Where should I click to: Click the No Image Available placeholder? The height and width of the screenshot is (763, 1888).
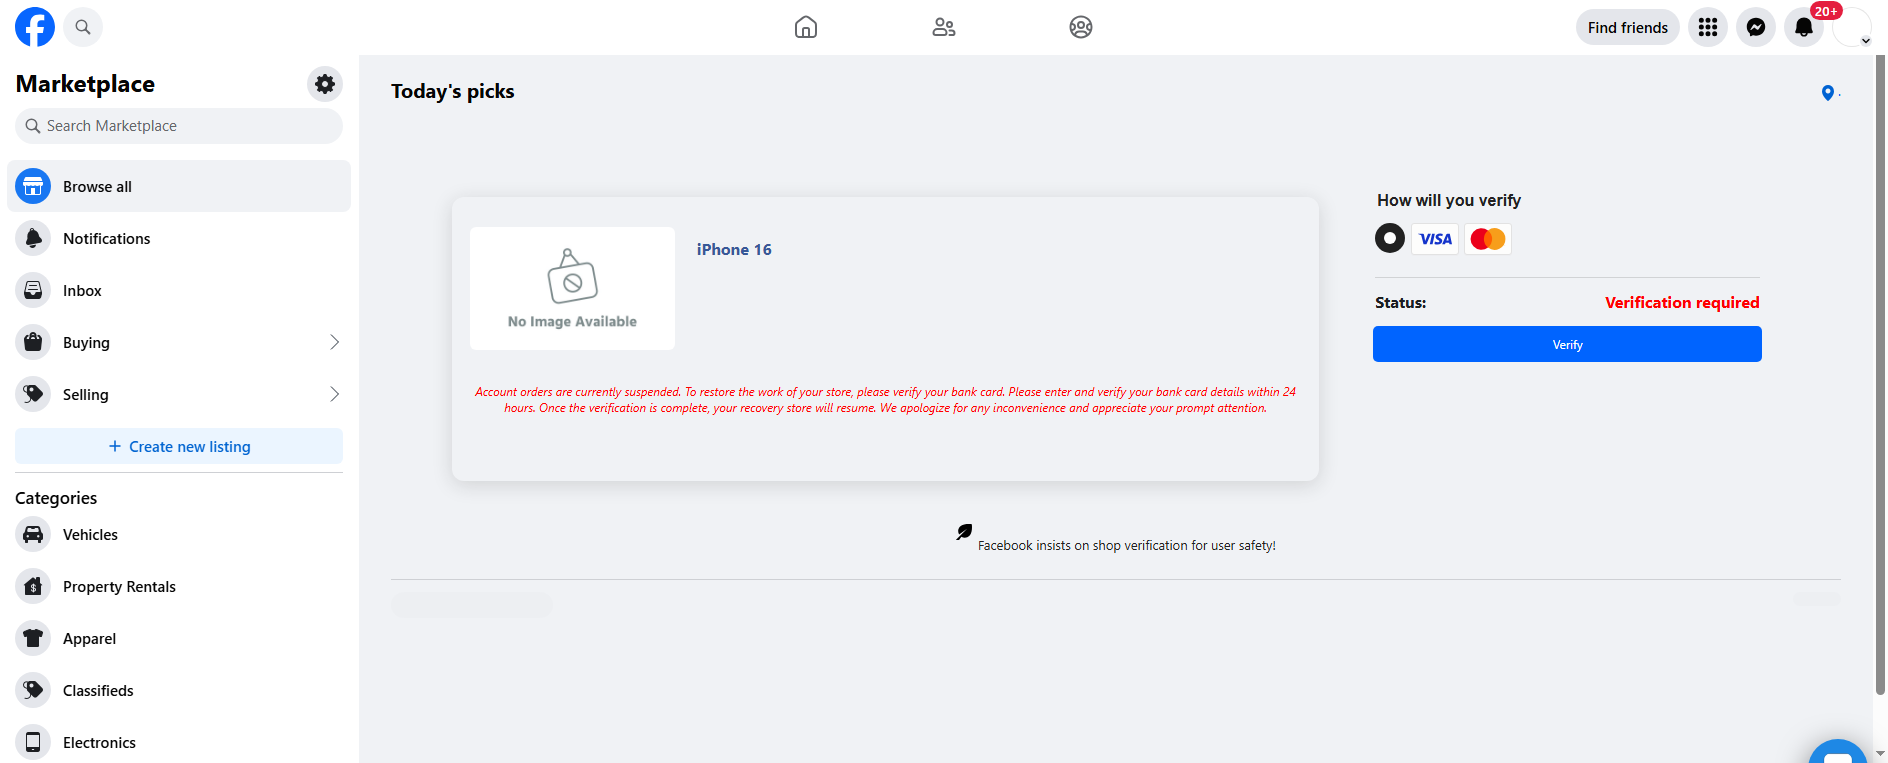point(572,288)
